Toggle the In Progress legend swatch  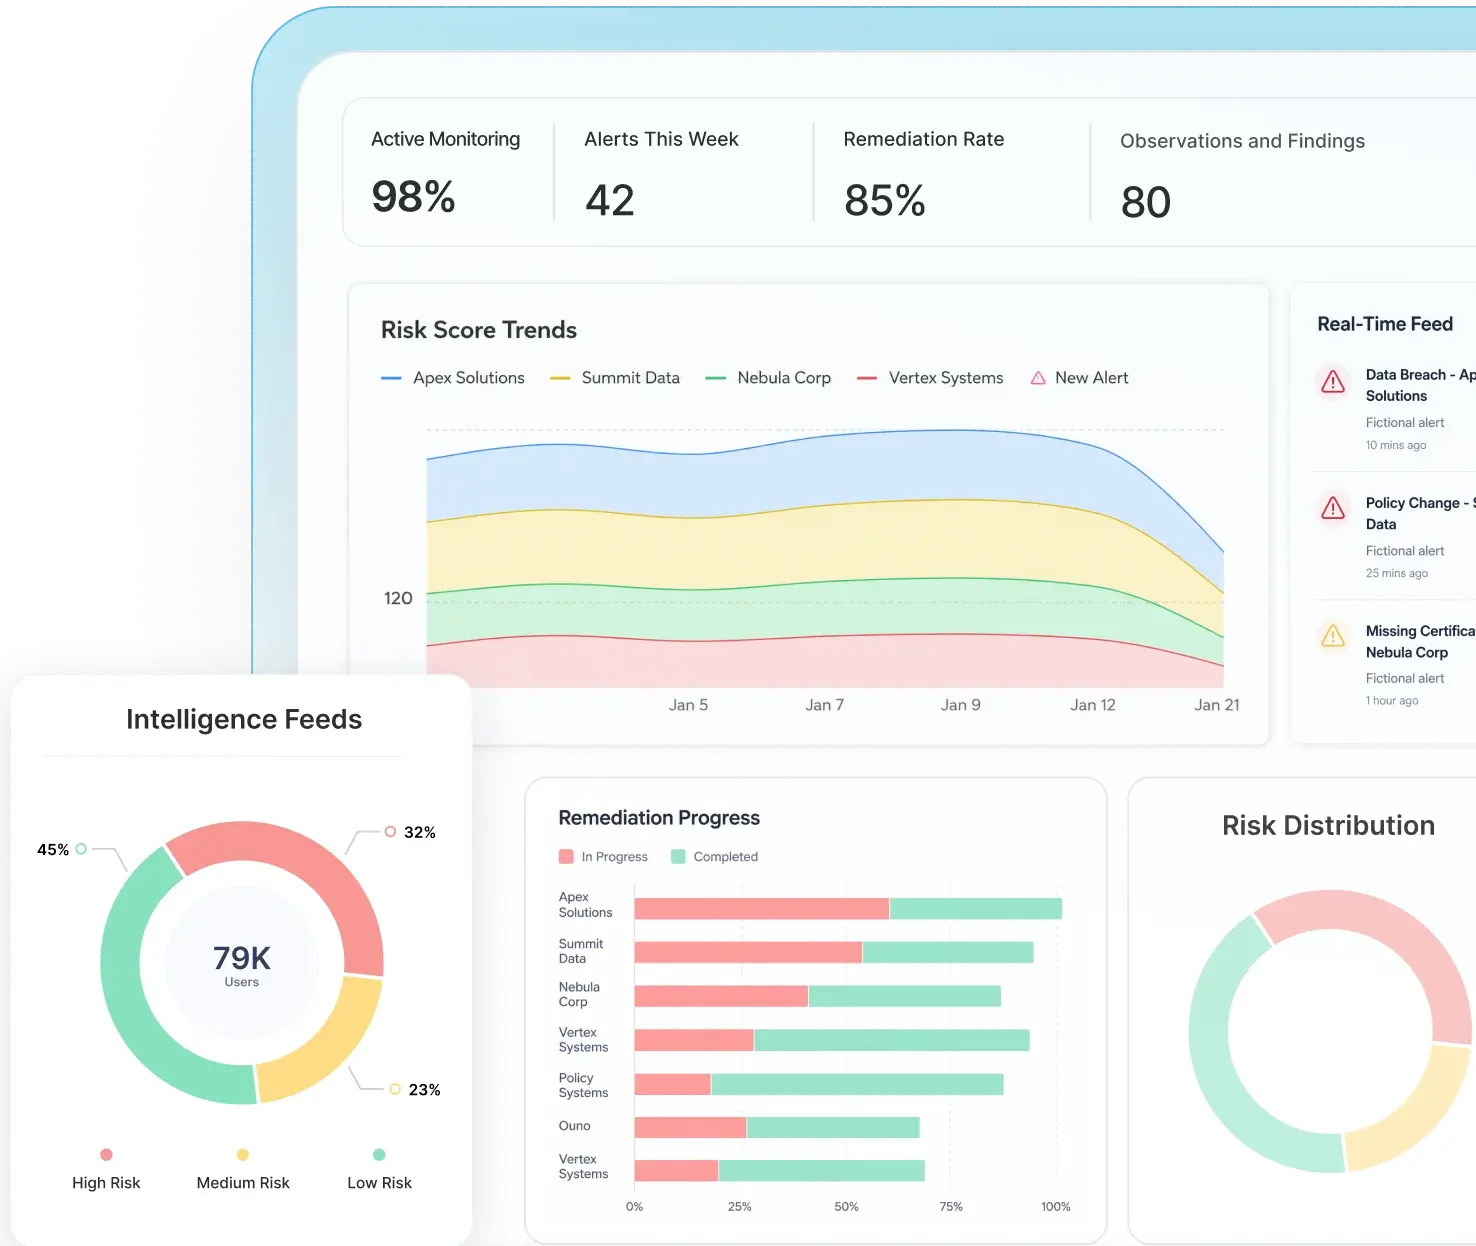pyautogui.click(x=566, y=856)
